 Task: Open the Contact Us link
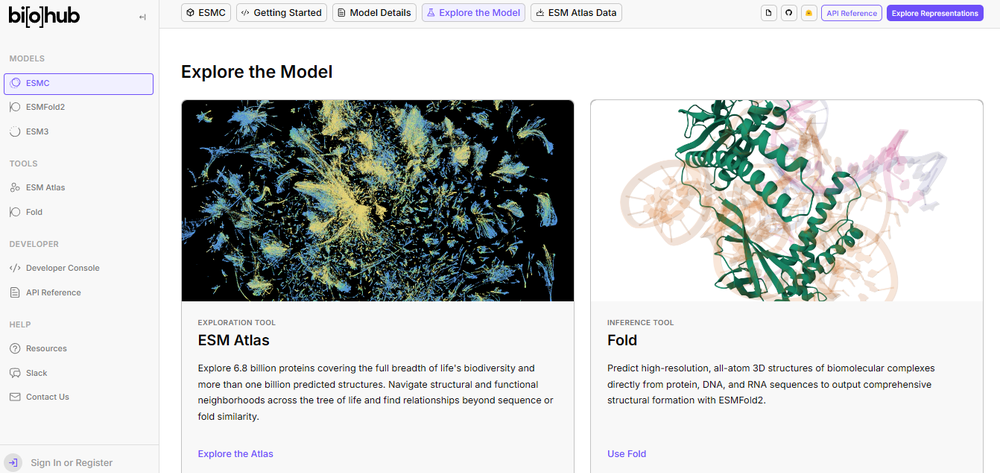[x=78, y=397]
